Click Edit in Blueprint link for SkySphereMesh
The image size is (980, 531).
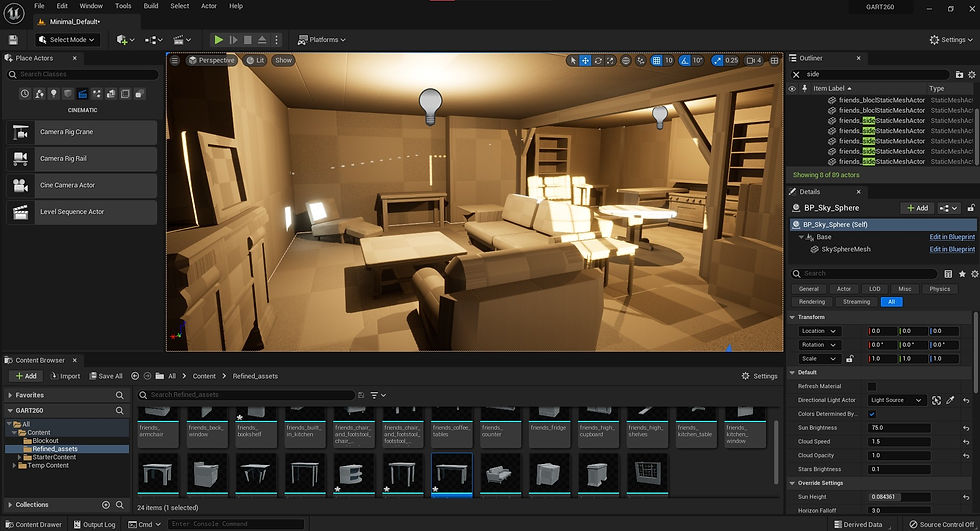952,249
